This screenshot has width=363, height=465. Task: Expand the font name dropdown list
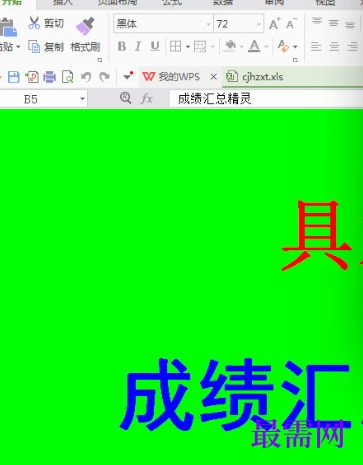pyautogui.click(x=209, y=24)
